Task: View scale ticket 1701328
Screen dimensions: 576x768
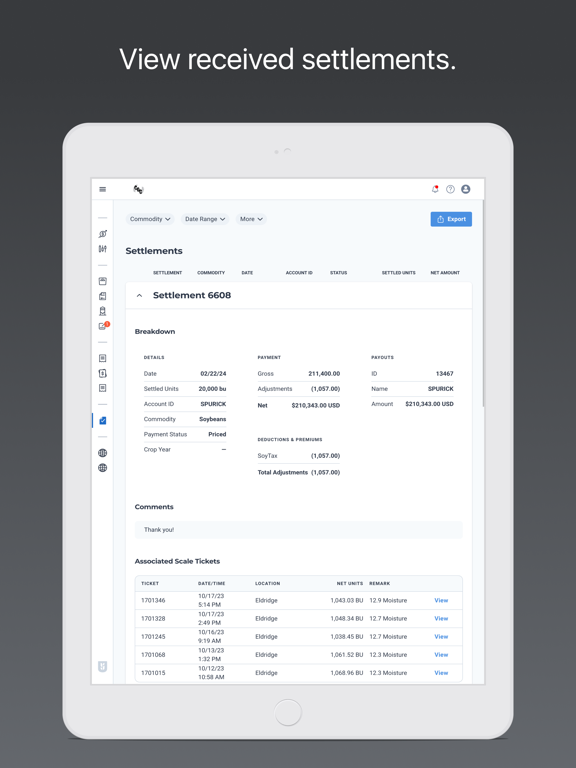Action: (x=441, y=619)
